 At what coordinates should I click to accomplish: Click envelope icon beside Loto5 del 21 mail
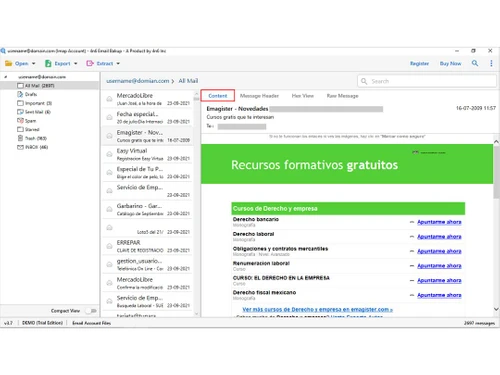pyautogui.click(x=109, y=228)
